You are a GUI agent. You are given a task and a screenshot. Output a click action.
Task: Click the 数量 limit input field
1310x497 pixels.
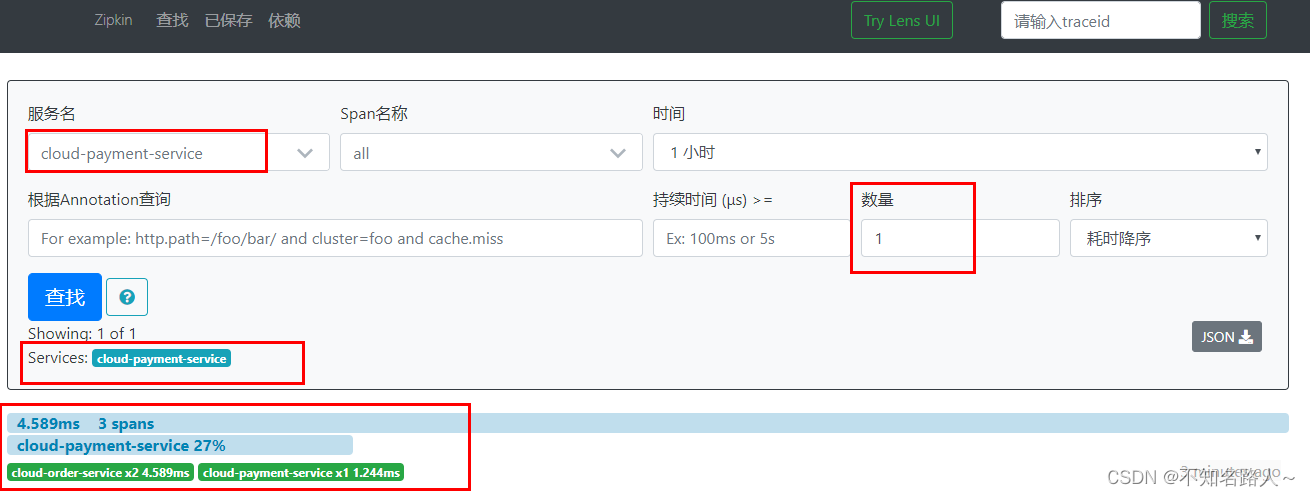coord(960,238)
